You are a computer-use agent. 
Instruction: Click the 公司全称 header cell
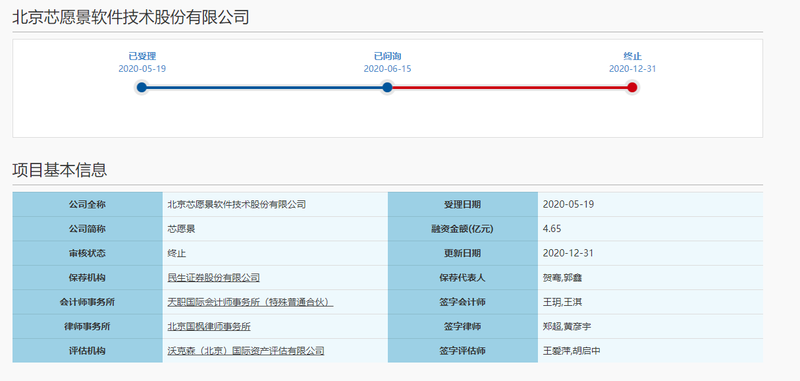87,205
